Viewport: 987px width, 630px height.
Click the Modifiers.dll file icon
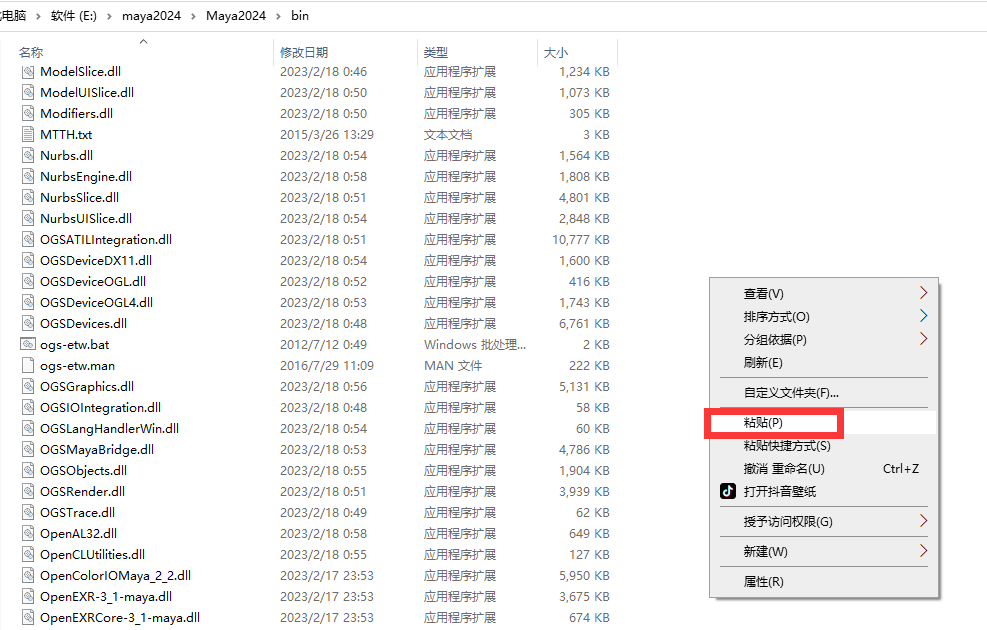tap(28, 113)
